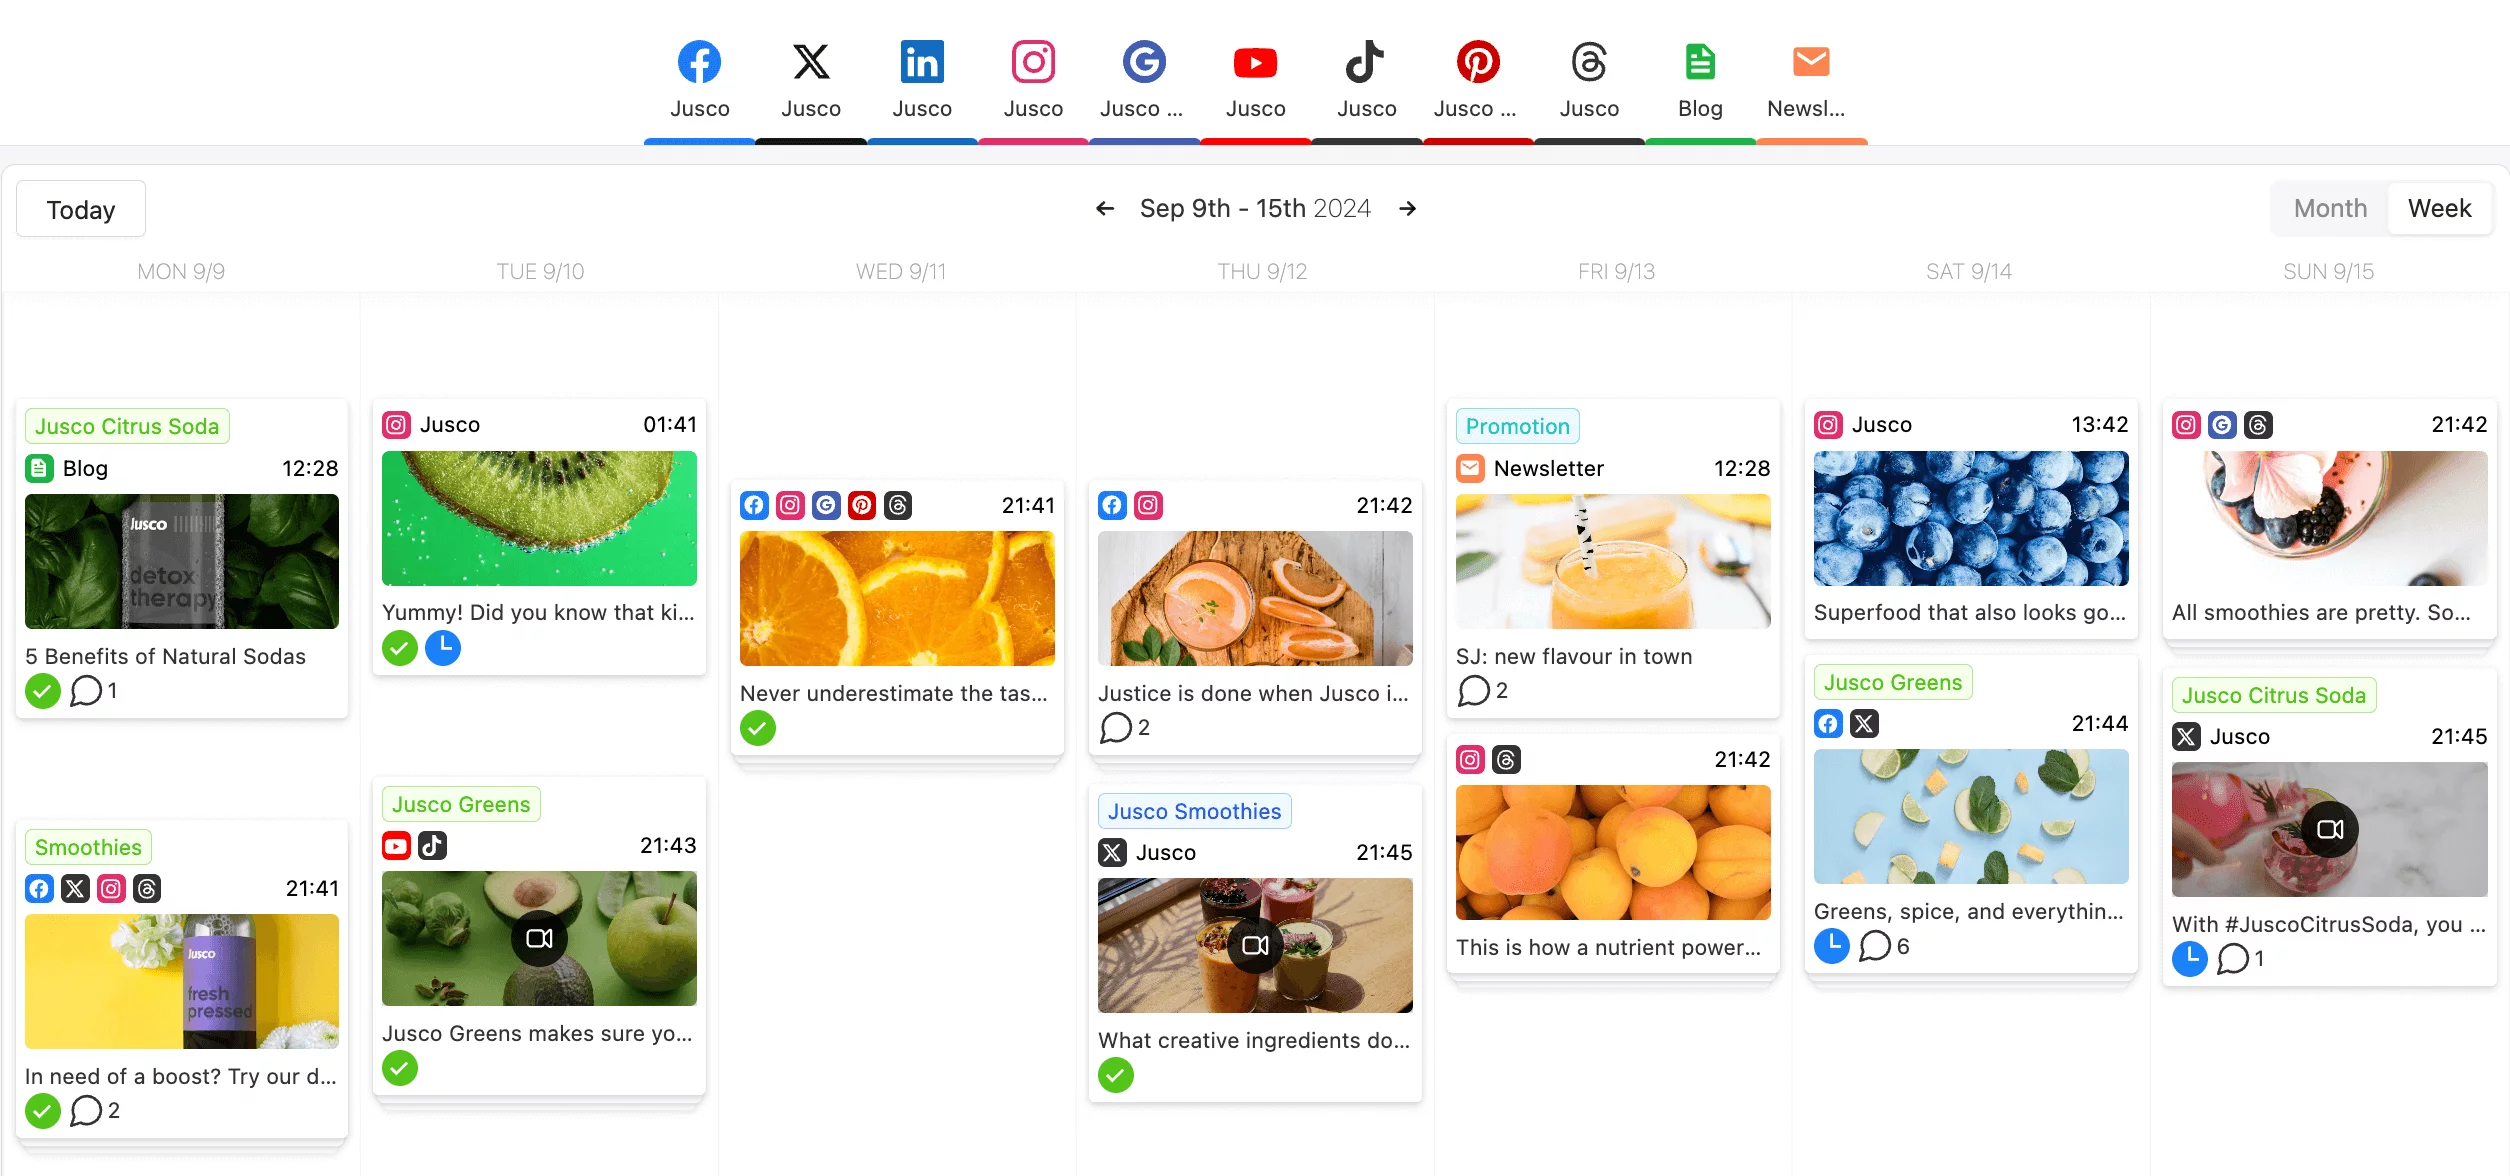This screenshot has width=2510, height=1176.
Task: Expand the Jusco Smoothies campaign label
Action: [x=1193, y=810]
